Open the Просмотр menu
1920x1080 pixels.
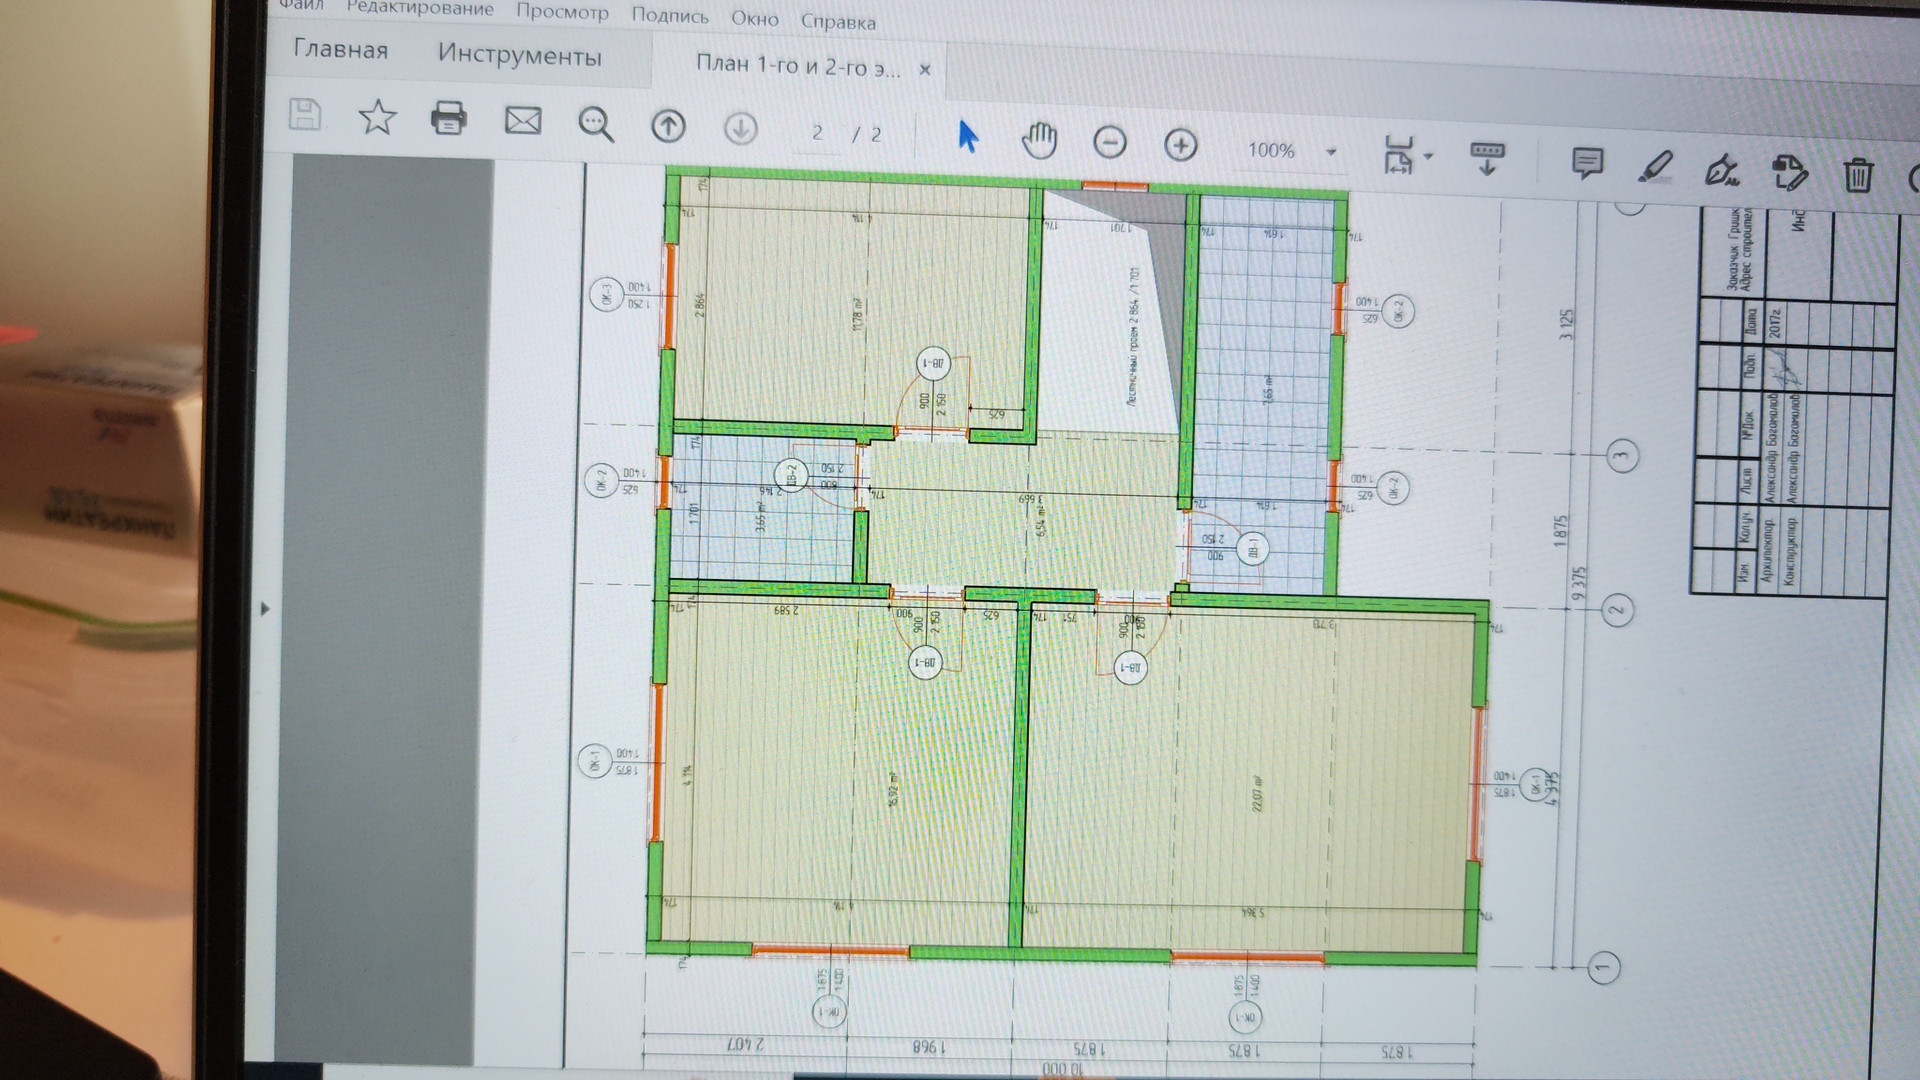[x=562, y=12]
